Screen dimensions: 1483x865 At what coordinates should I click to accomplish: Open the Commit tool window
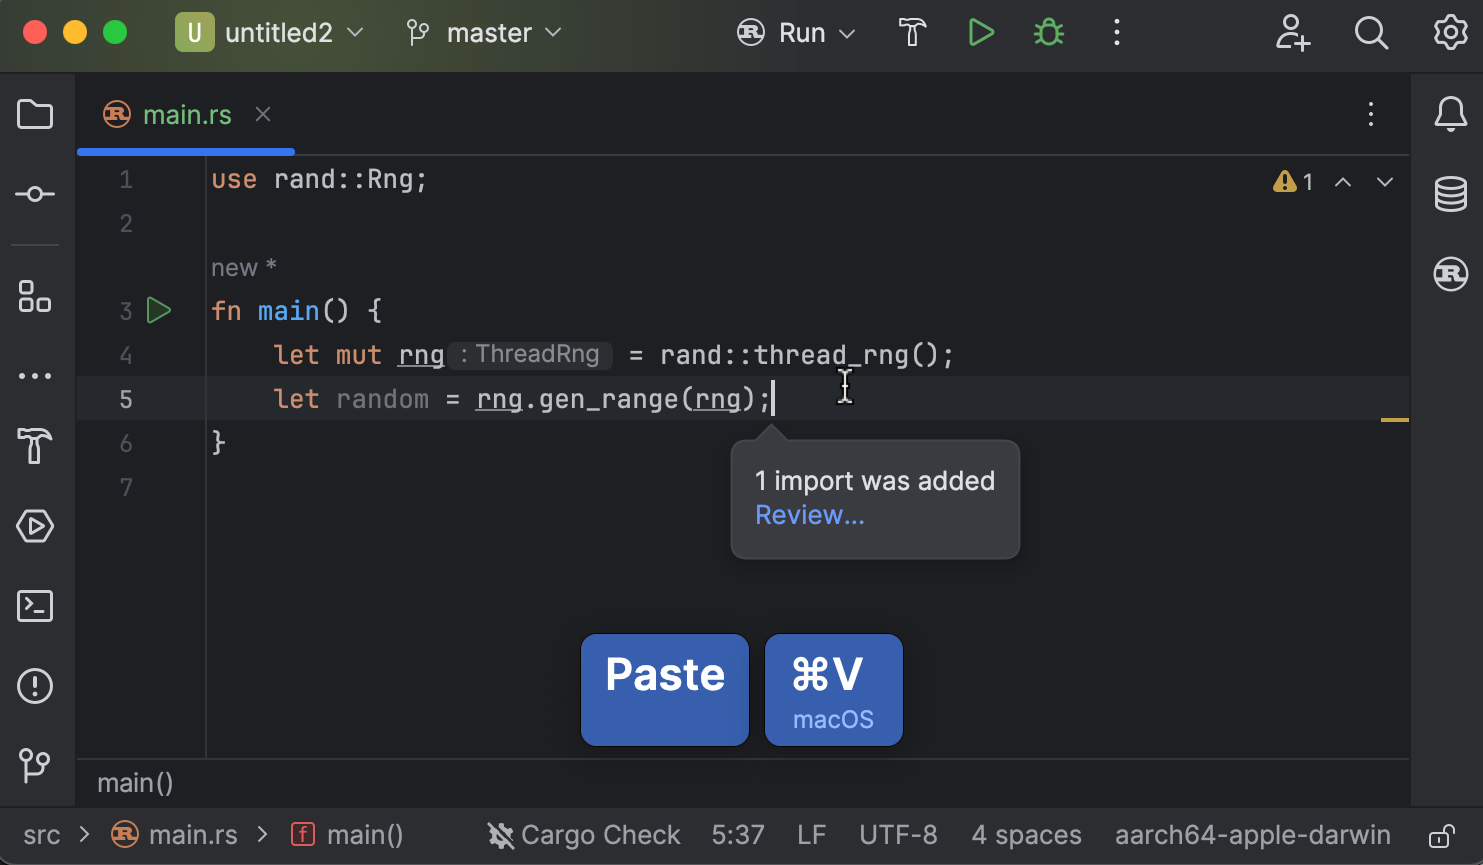[x=35, y=194]
